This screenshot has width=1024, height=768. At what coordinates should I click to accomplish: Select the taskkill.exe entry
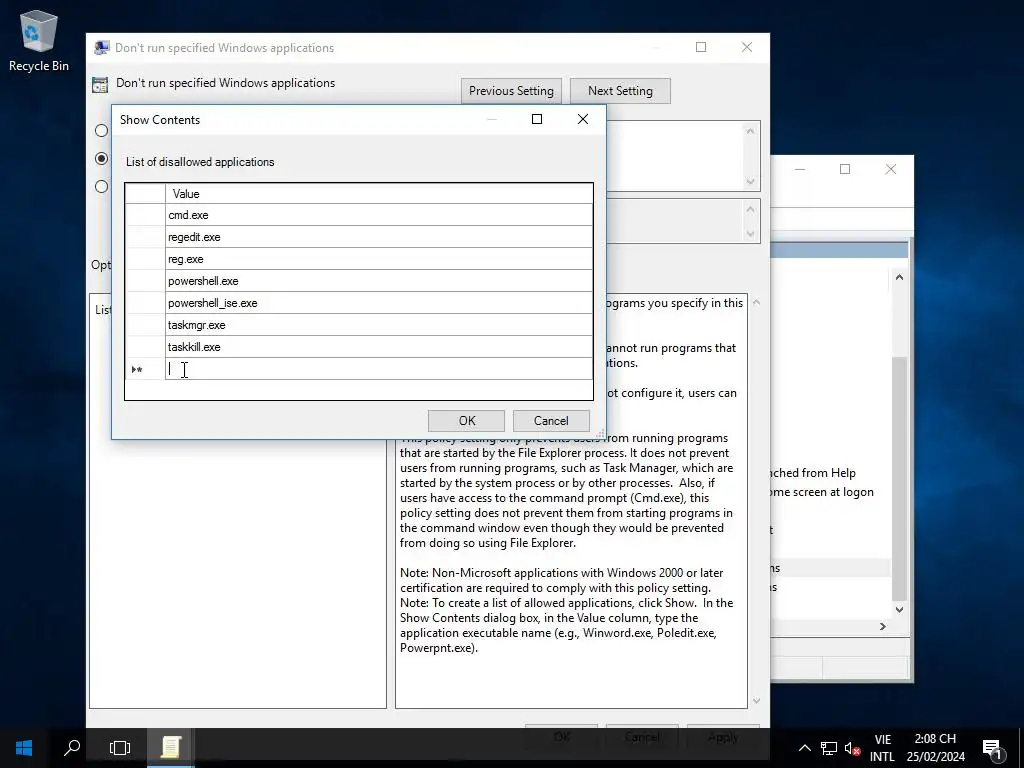coord(379,347)
